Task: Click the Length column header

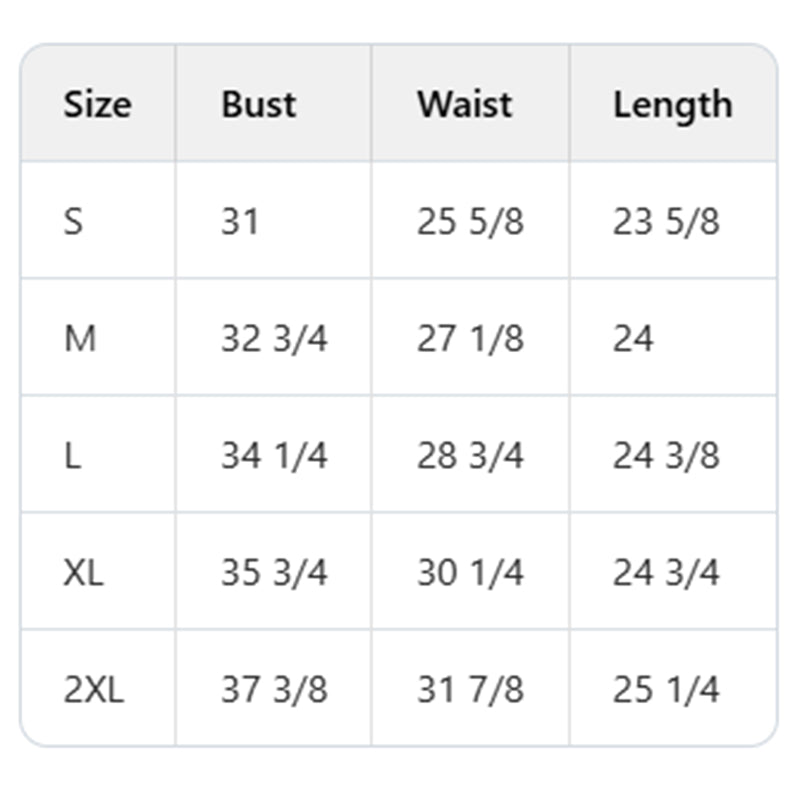Action: (672, 105)
